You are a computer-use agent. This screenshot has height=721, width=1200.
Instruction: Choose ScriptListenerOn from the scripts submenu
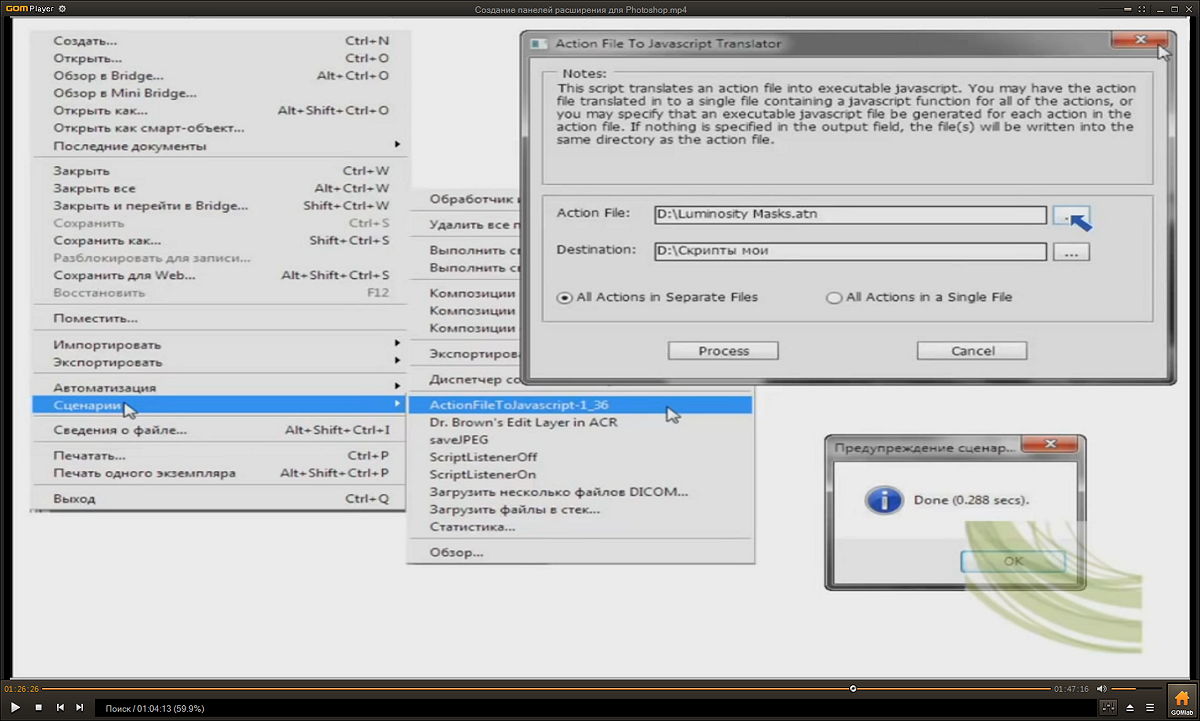(482, 474)
